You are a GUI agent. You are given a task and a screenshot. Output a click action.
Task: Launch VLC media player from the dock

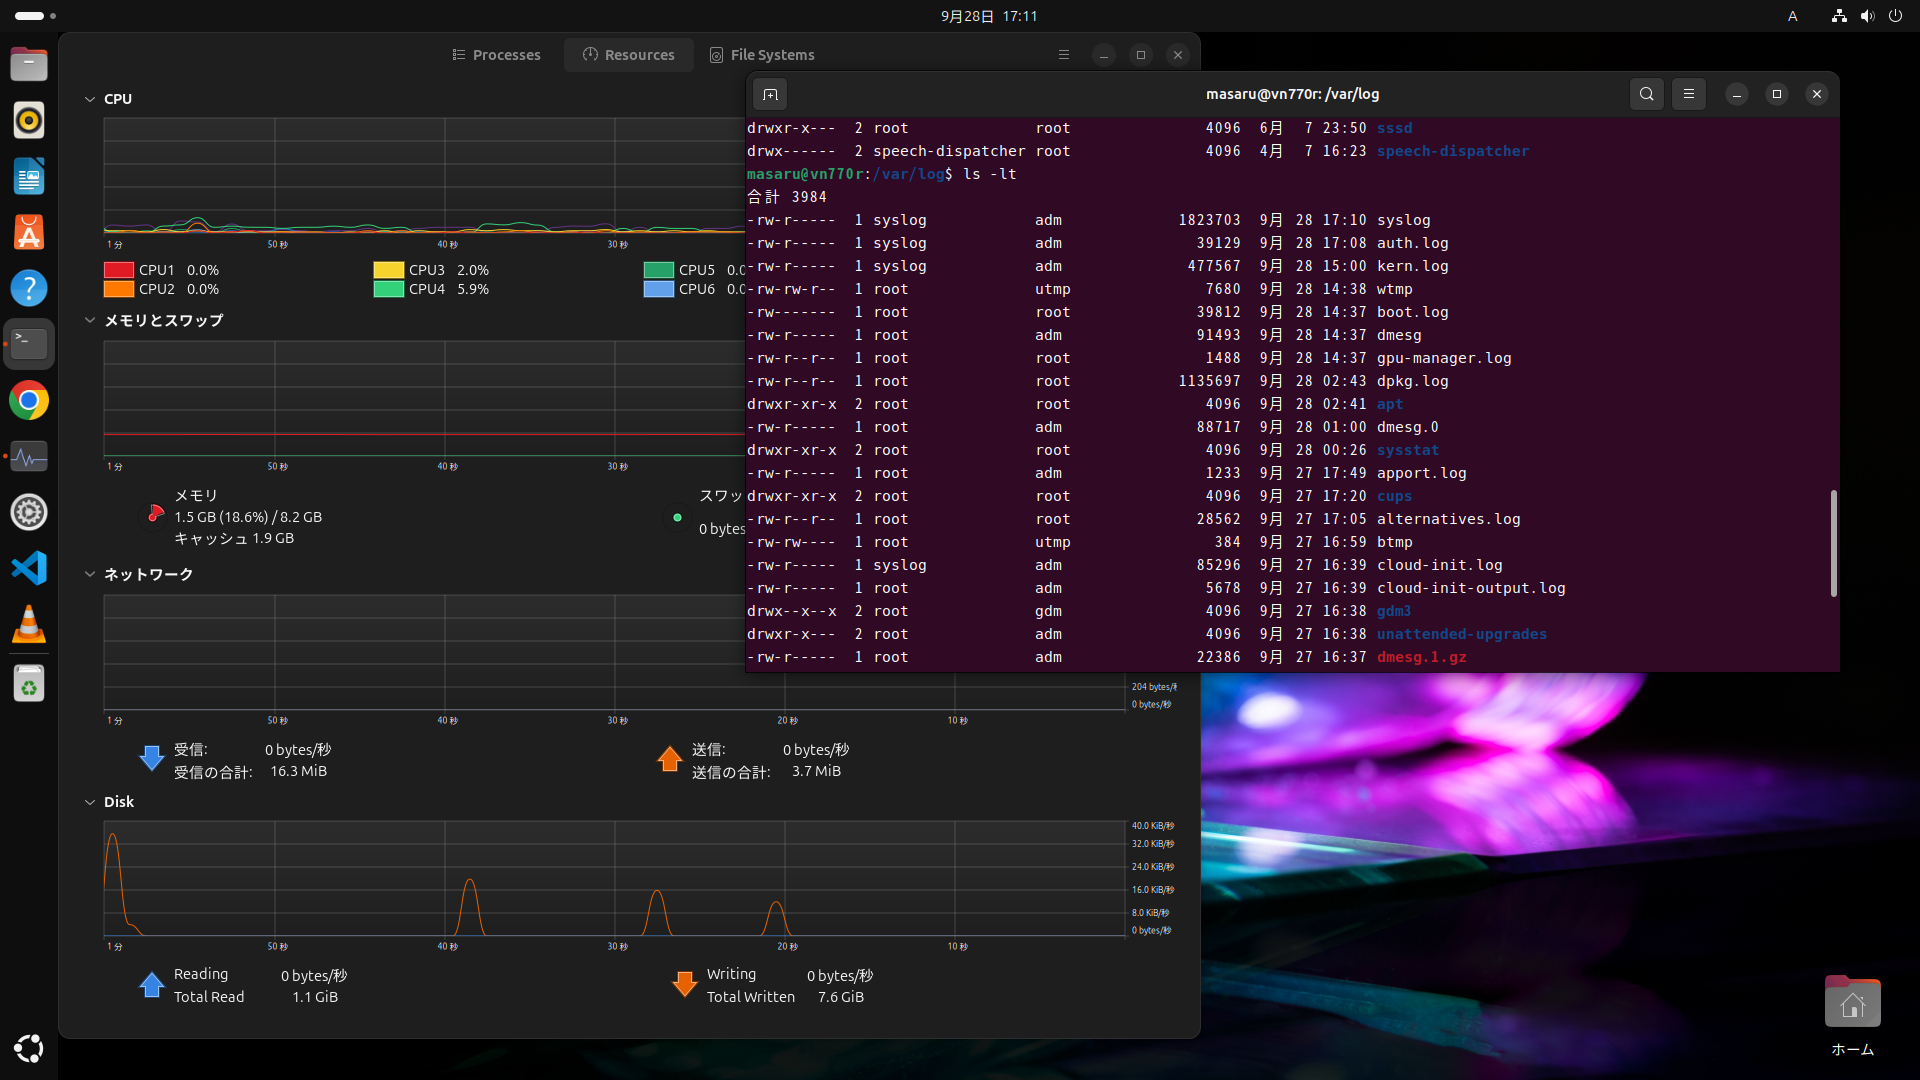(28, 624)
